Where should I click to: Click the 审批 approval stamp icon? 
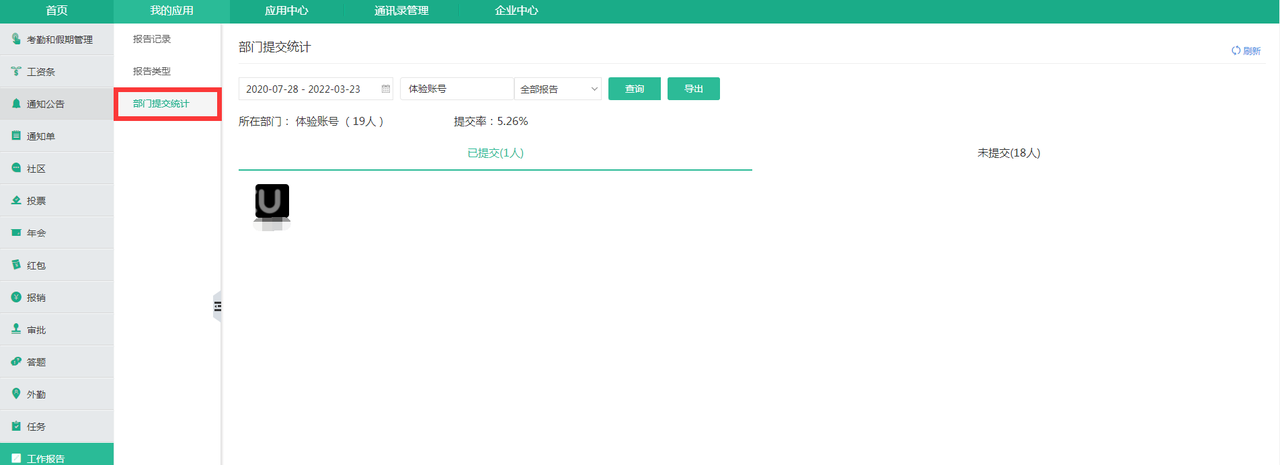[x=16, y=329]
